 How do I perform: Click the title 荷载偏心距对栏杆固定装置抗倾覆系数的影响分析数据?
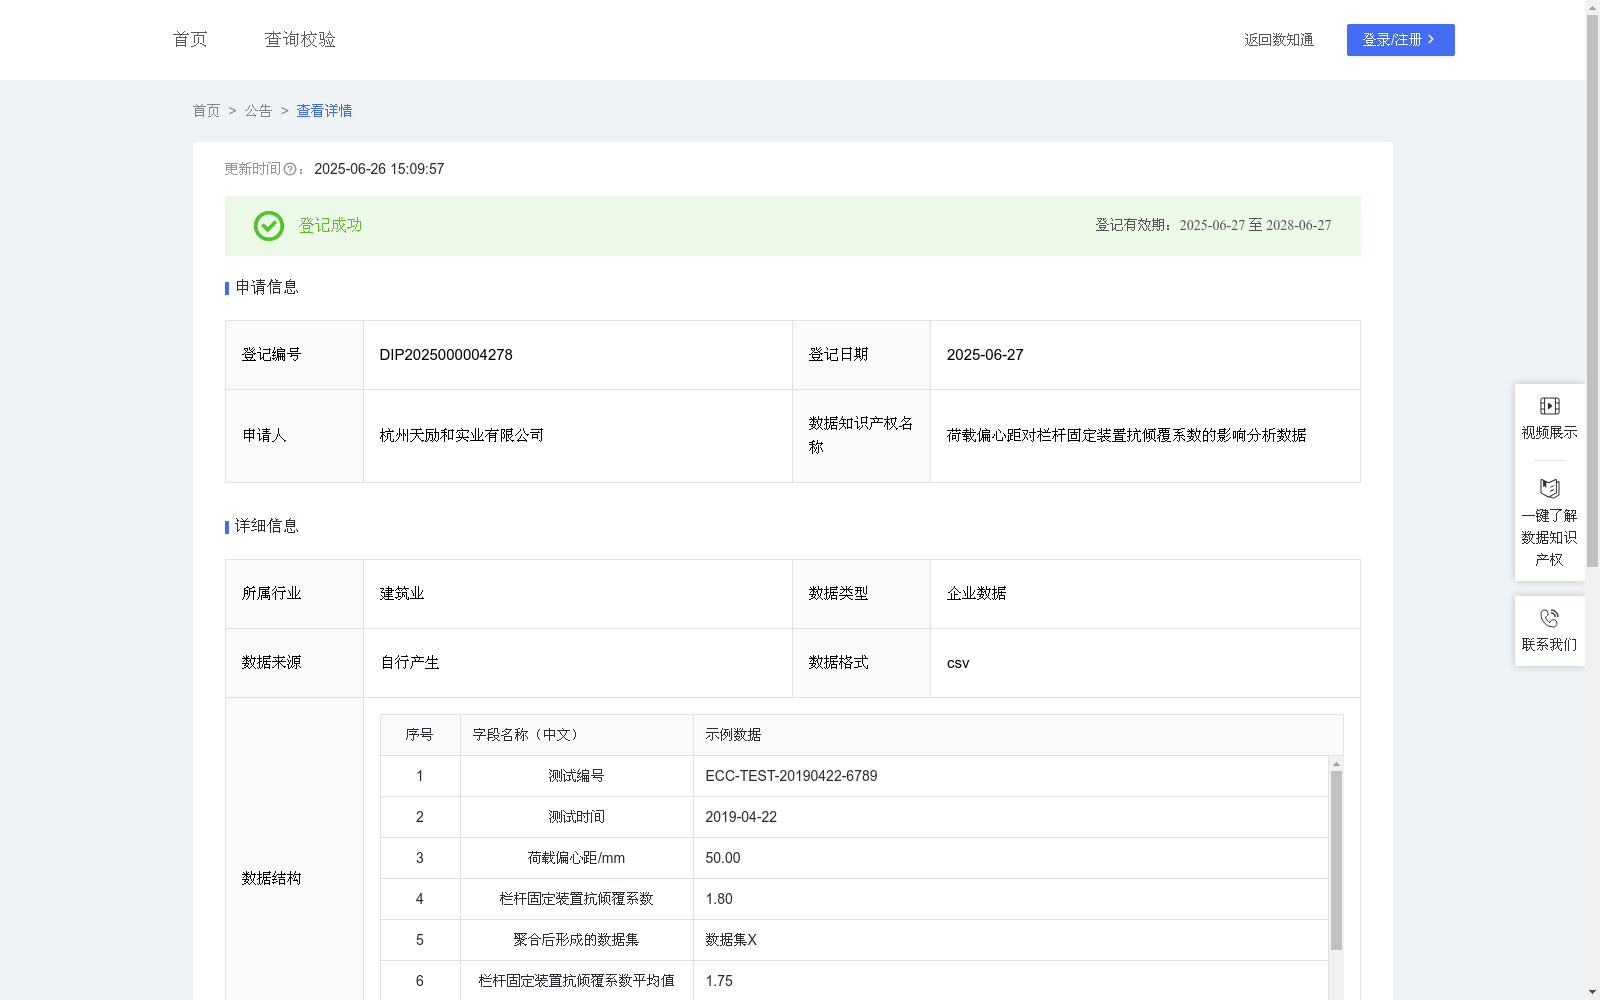(1126, 436)
